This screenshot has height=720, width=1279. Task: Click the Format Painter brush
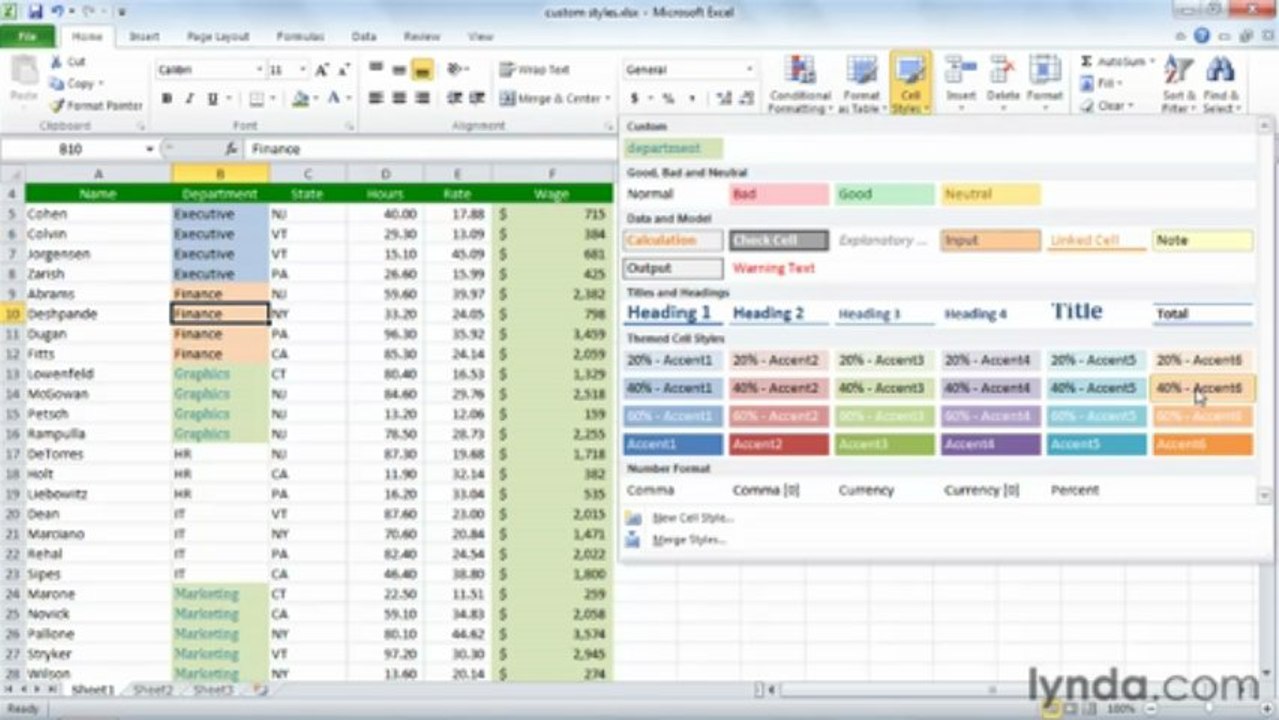tap(56, 105)
